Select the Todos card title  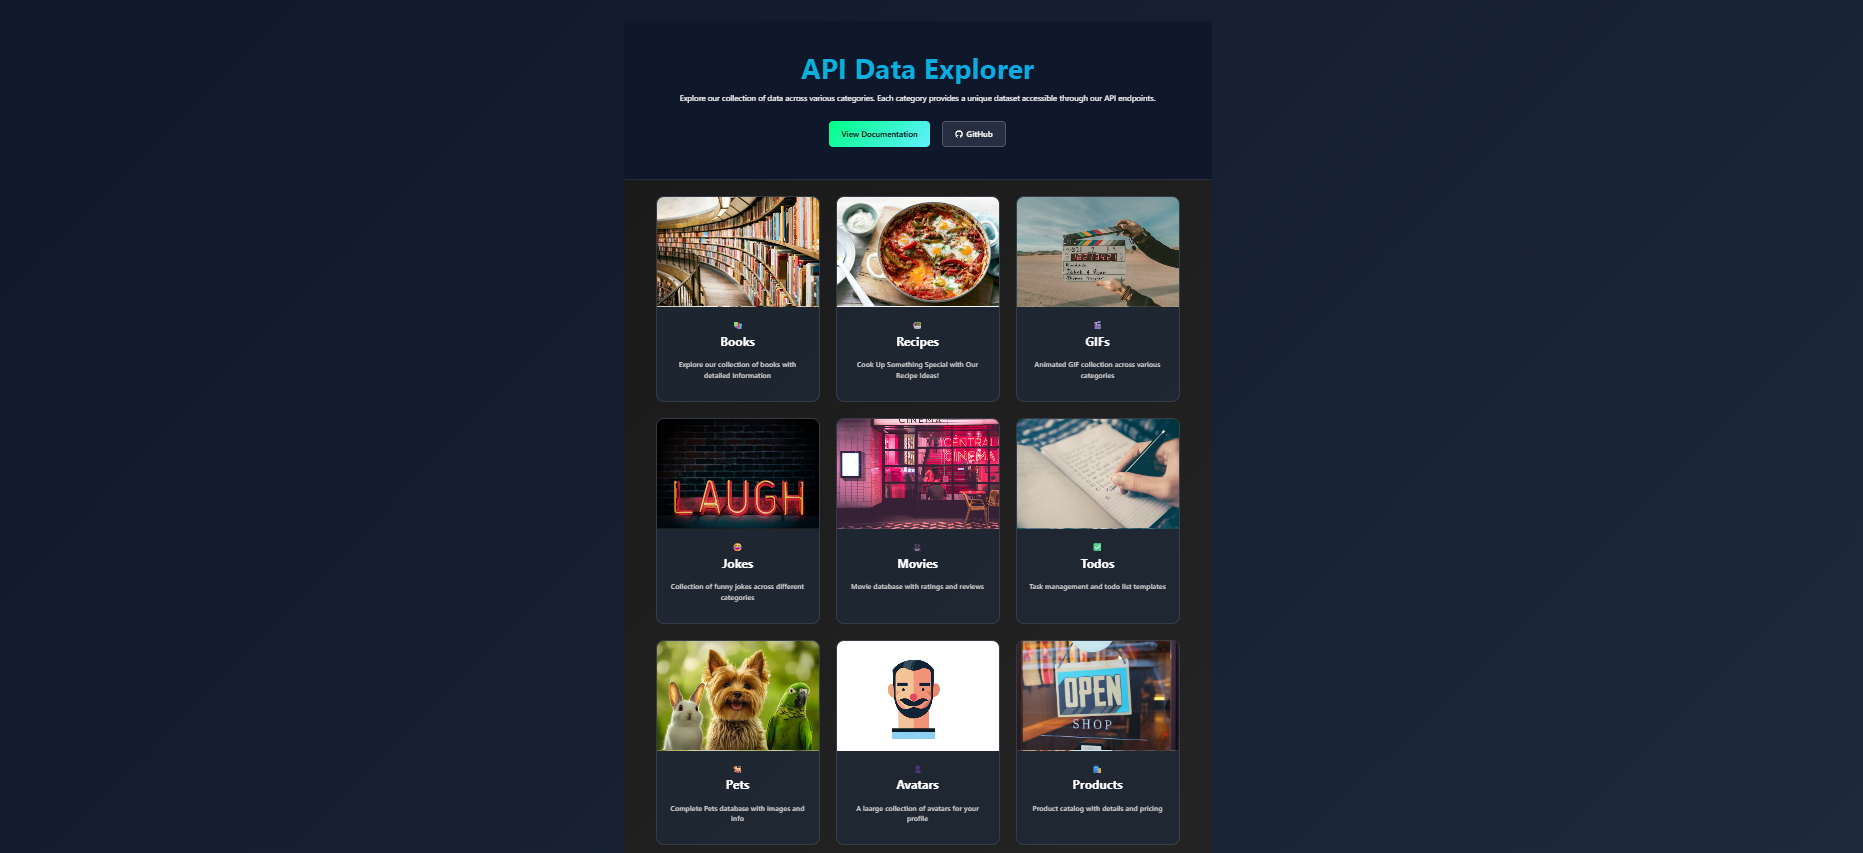1098,564
